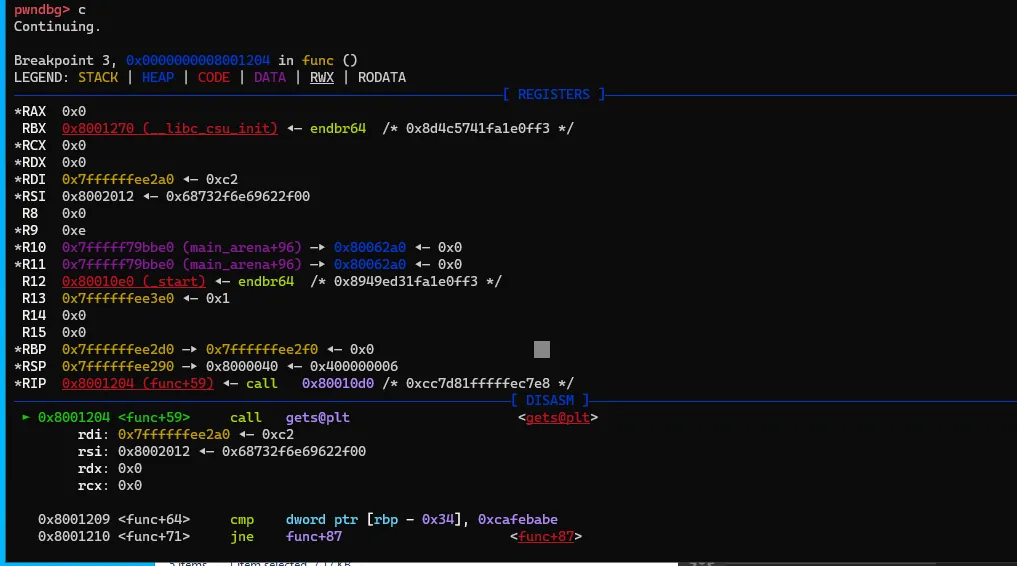Click the CODE label in the legend
This screenshot has width=1017, height=566.
tap(214, 77)
